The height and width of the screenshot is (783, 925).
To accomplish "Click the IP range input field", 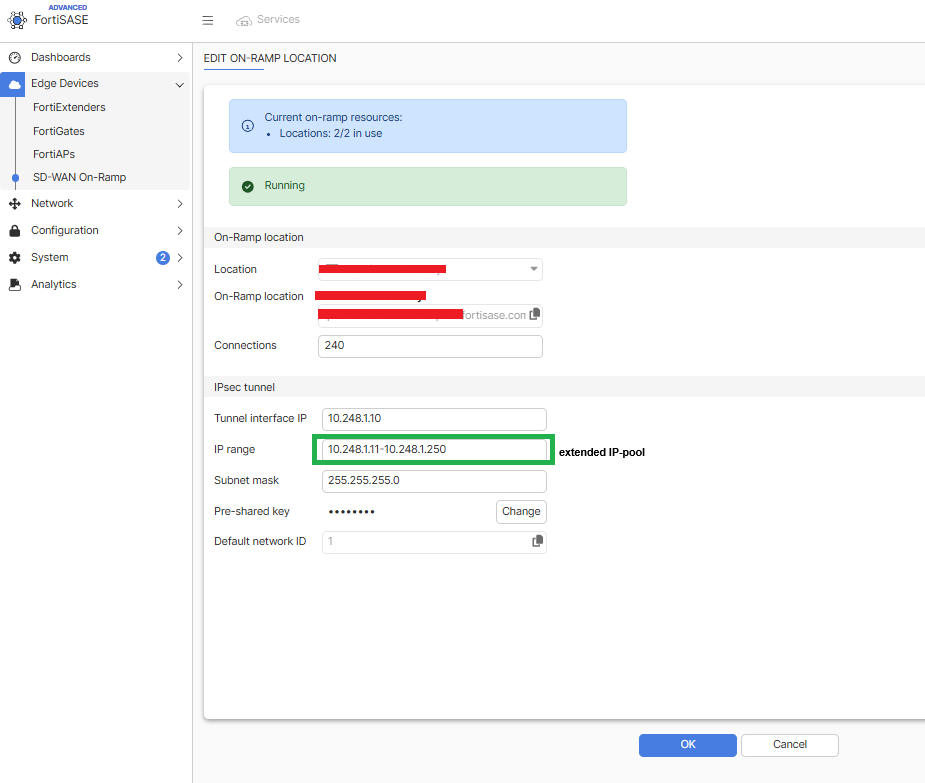I will click(434, 450).
